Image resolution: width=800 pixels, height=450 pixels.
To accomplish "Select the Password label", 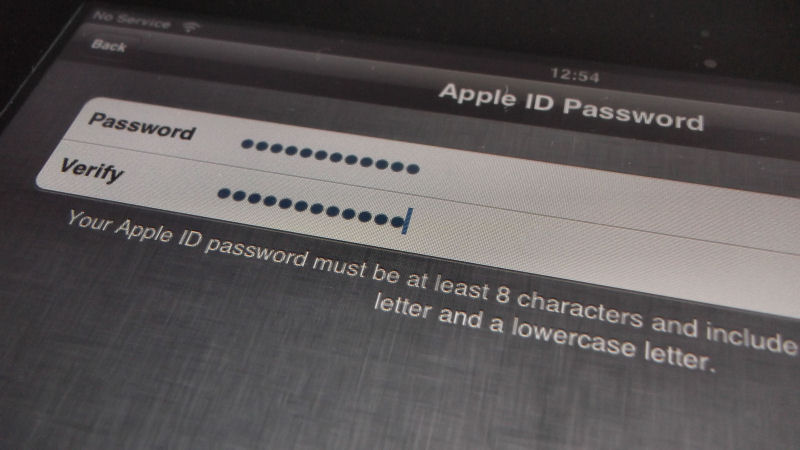I will pos(142,126).
